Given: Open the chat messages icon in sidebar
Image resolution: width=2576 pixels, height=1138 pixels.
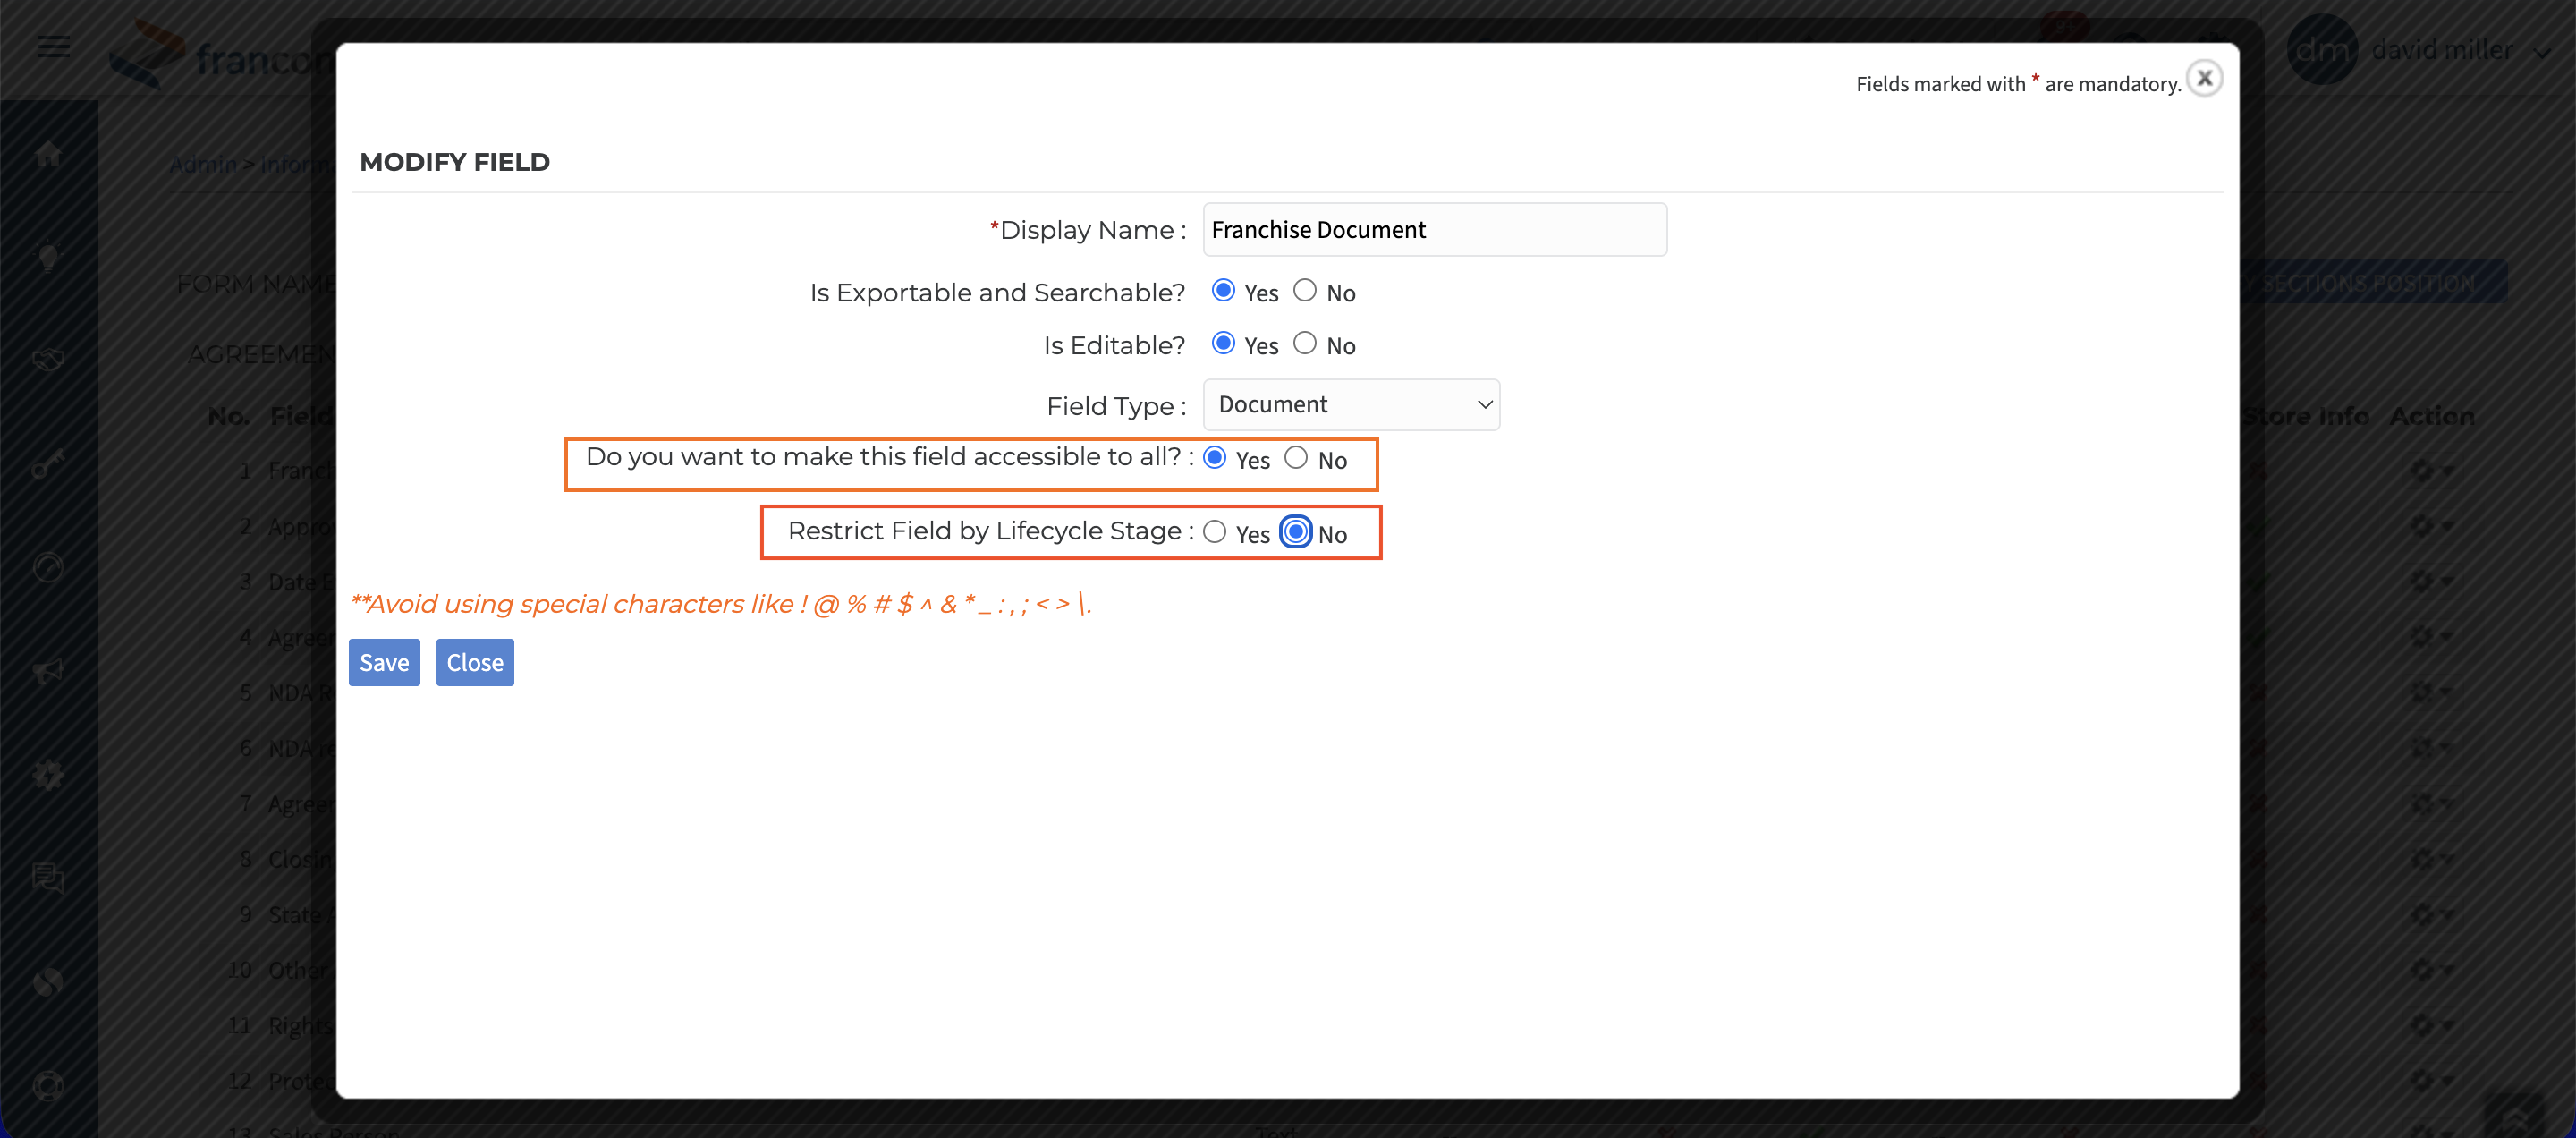Looking at the screenshot, I should pyautogui.click(x=48, y=878).
